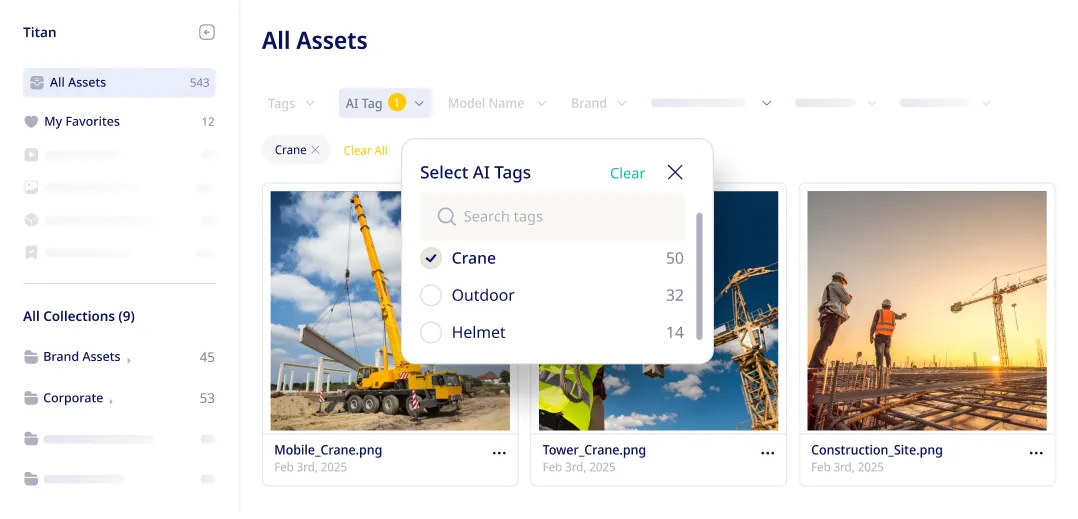
Task: Collapse the Titan sidebar with arrow icon
Action: click(x=207, y=32)
